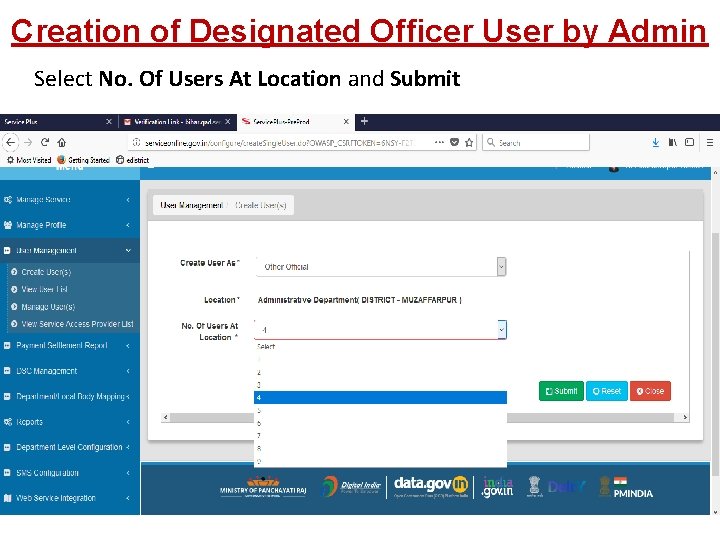This screenshot has width=720, height=540.
Task: Close the ServicePlus-PreProd tab
Action: coord(346,122)
